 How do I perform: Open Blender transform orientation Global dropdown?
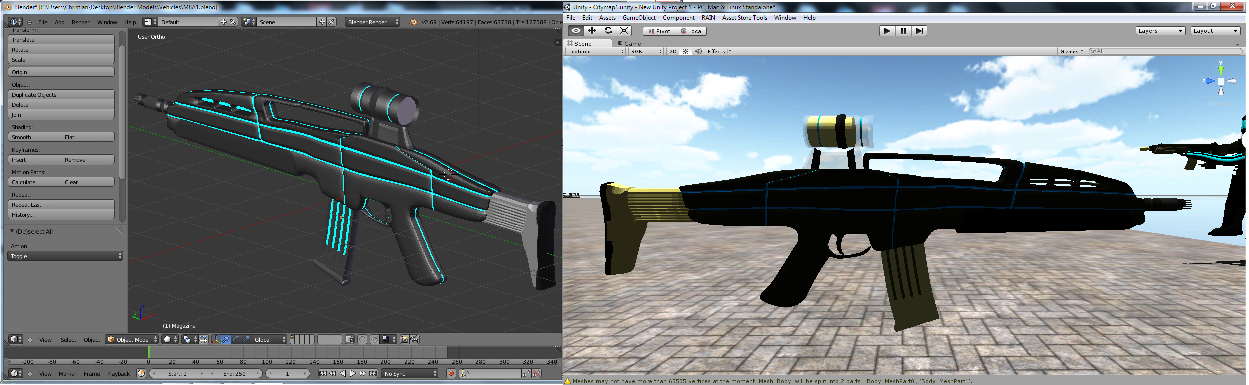[x=268, y=339]
